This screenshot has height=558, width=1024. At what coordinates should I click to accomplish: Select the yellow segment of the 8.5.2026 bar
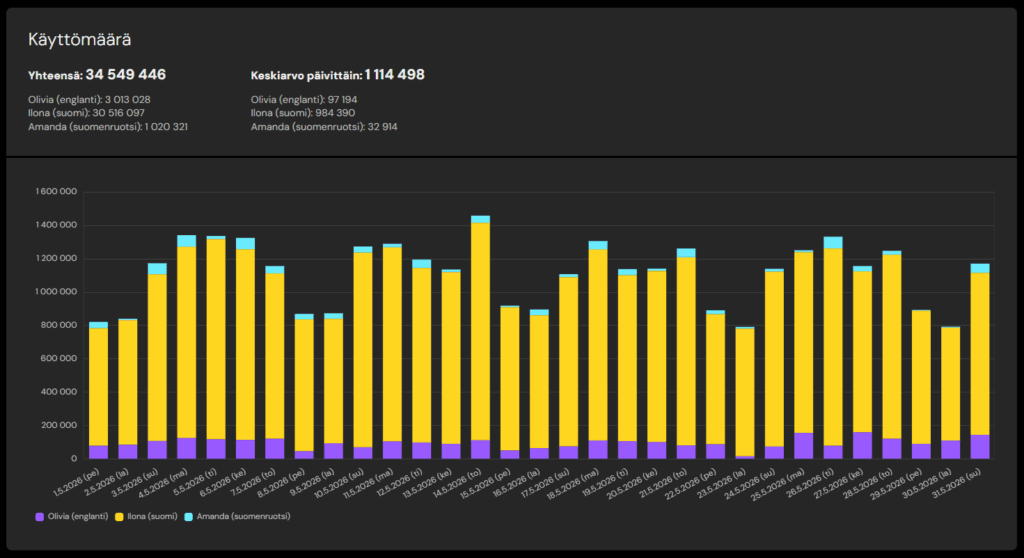pos(304,385)
